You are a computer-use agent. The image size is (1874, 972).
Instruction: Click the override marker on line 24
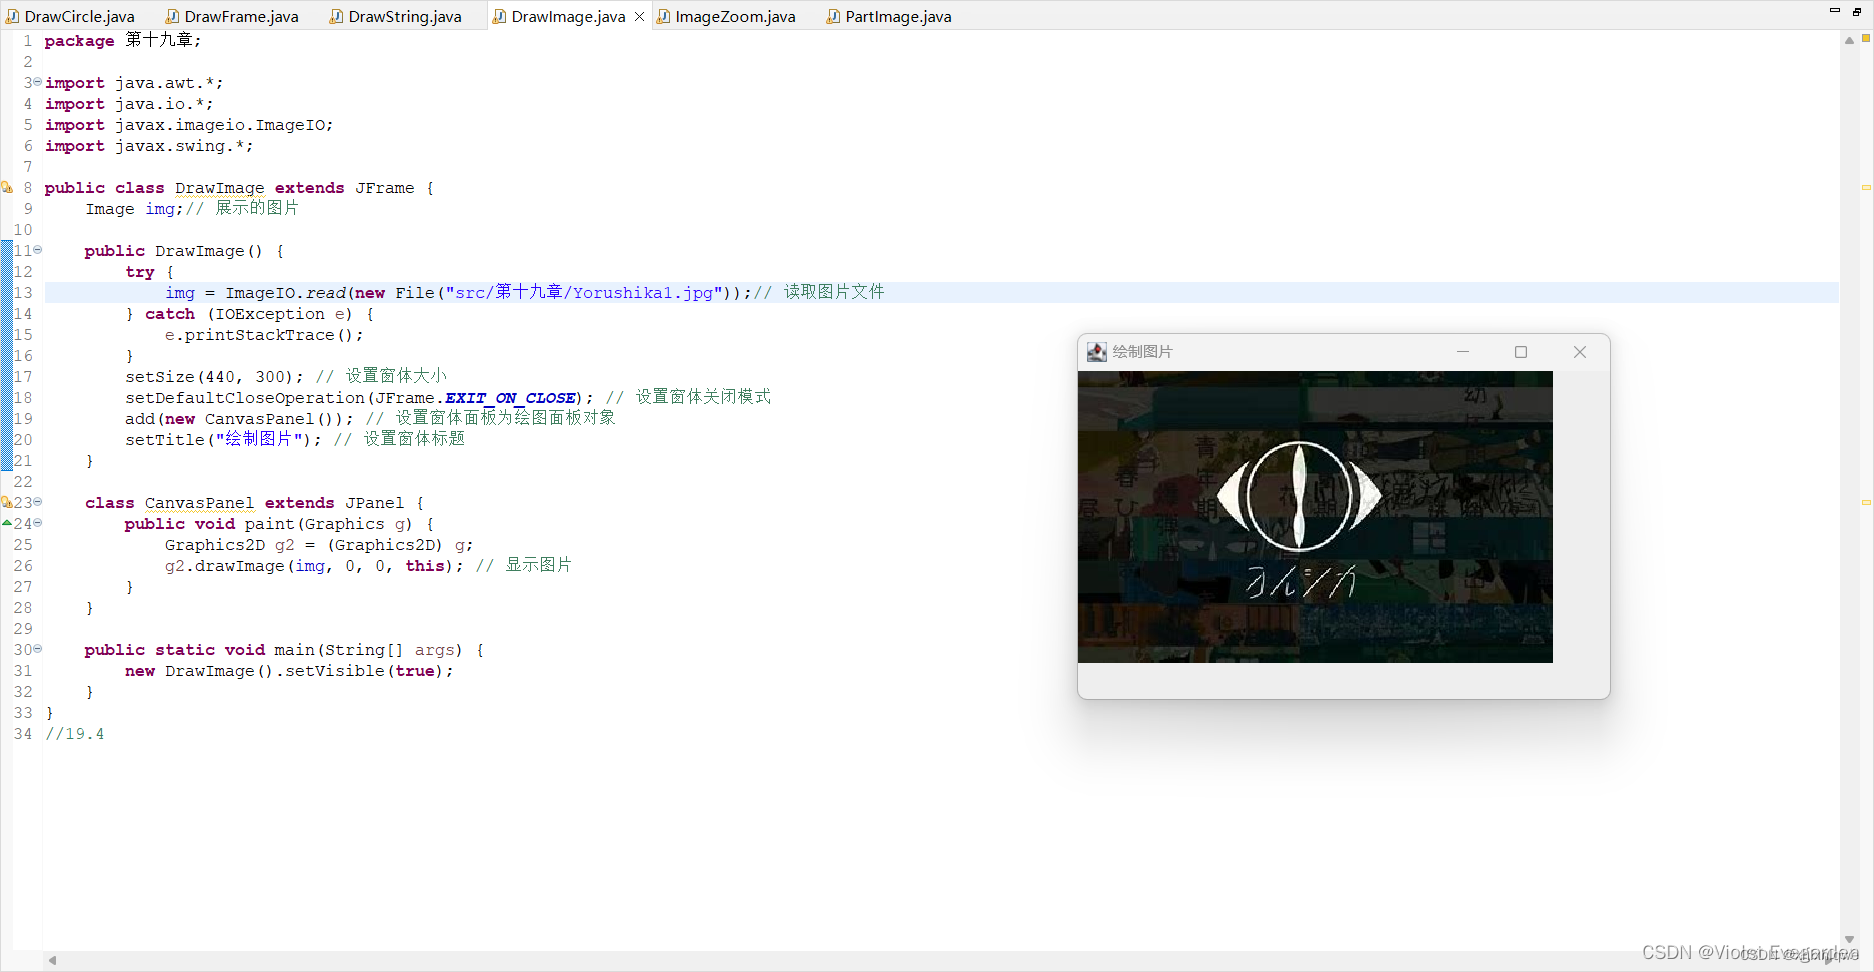click(7, 523)
